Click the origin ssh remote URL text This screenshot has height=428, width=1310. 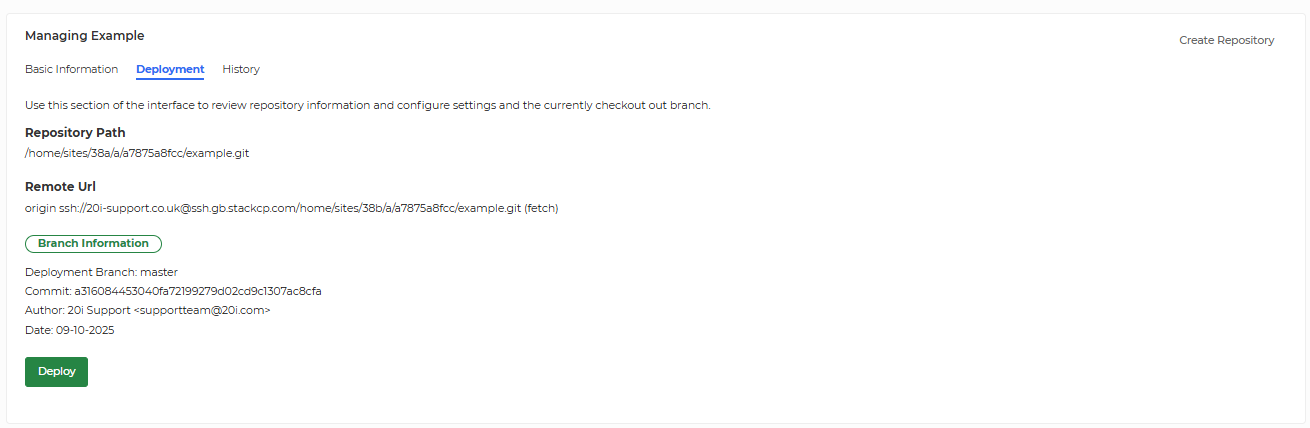tap(291, 208)
